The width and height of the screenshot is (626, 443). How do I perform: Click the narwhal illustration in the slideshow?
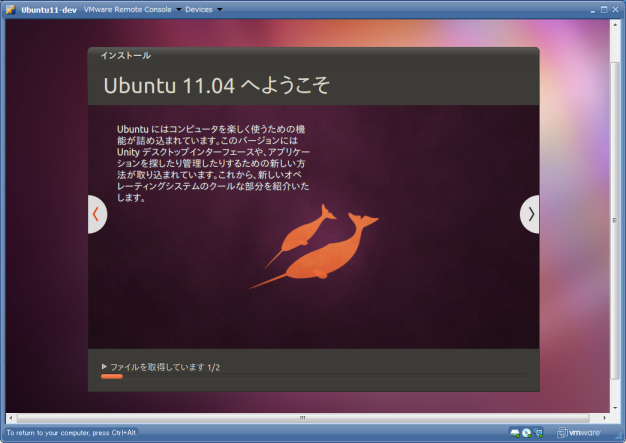coord(314,246)
